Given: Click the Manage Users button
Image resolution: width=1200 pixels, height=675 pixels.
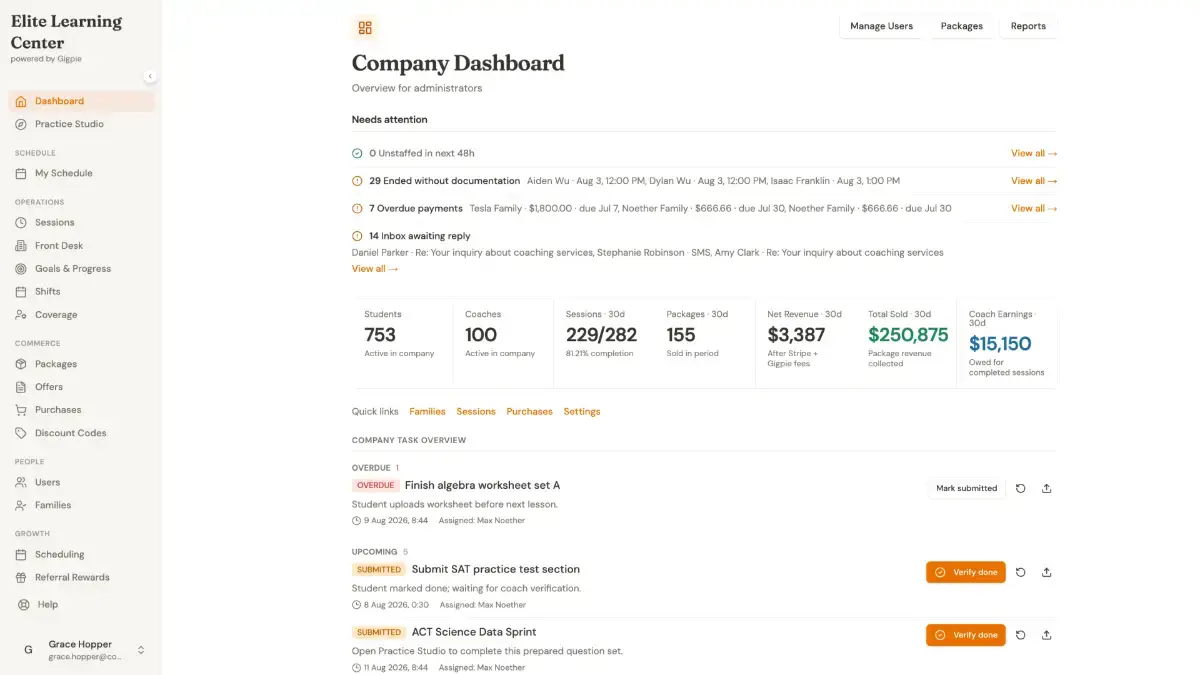Looking at the screenshot, I should 881,26.
